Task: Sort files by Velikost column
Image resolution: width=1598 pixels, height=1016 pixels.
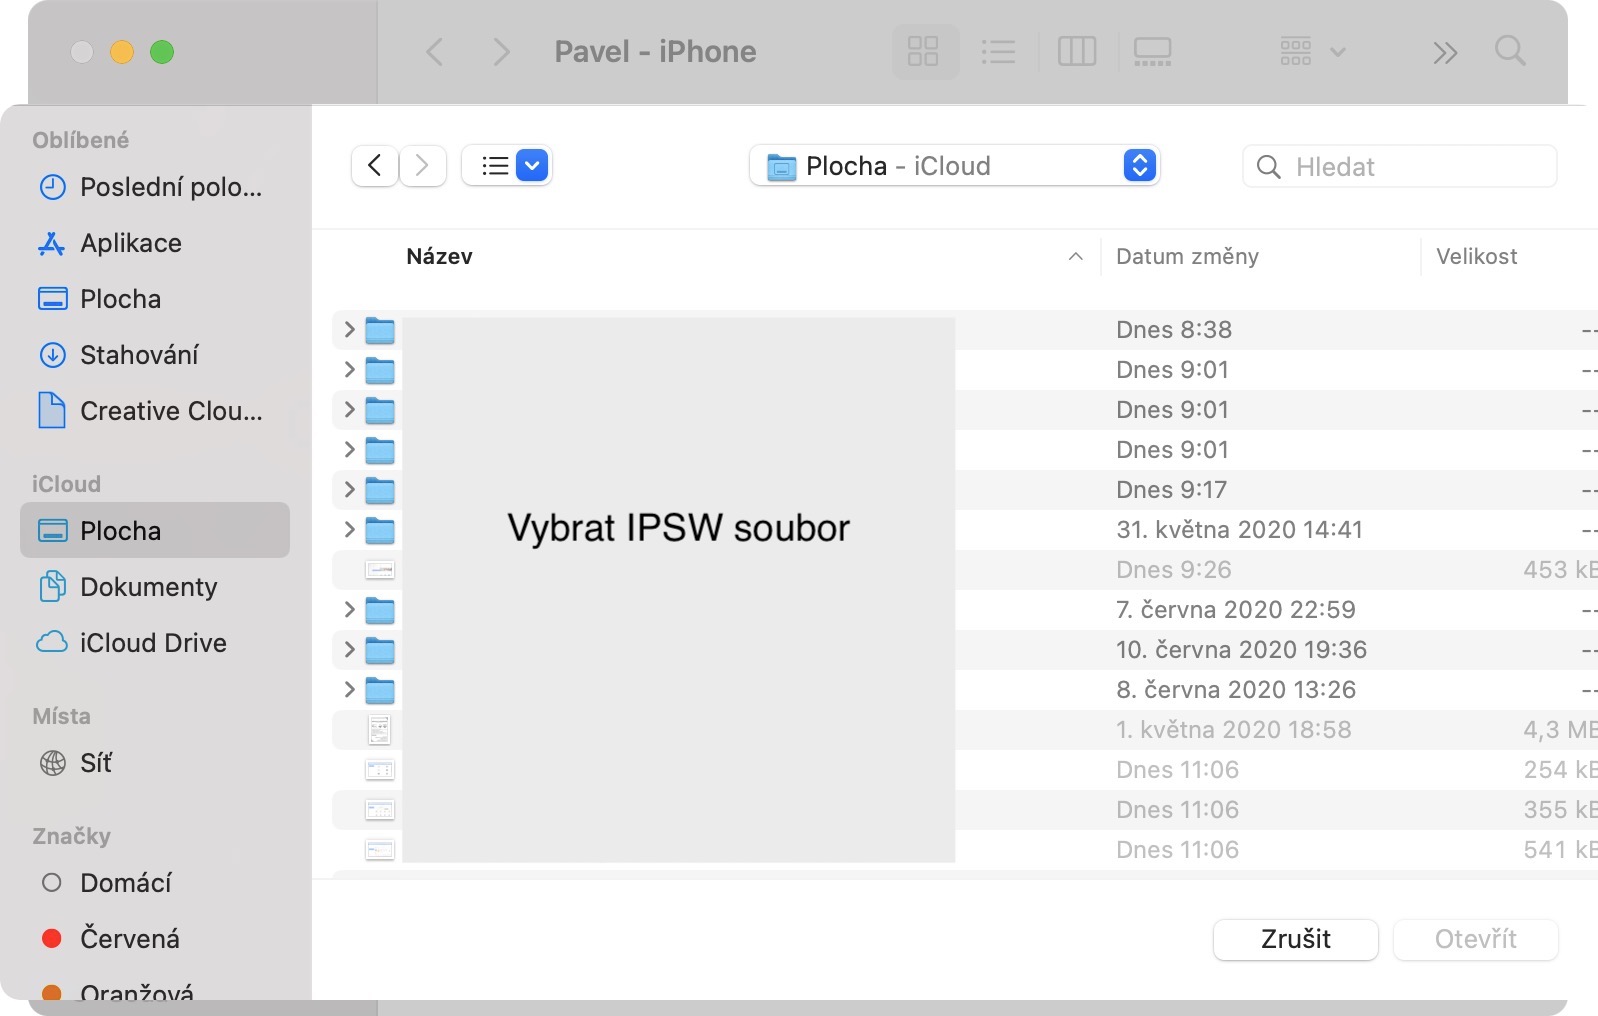Action: tap(1476, 257)
